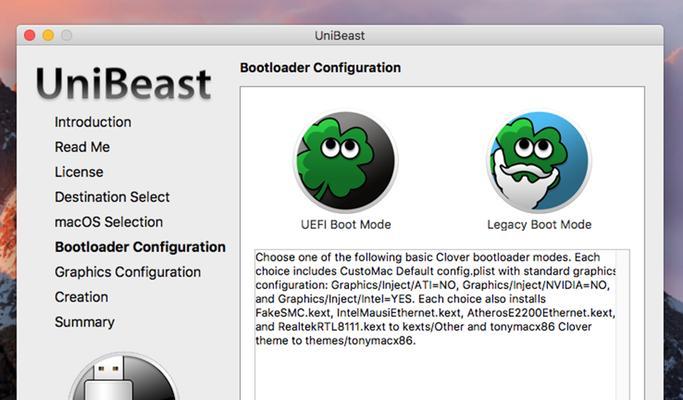The width and height of the screenshot is (683, 400).
Task: Select the bearded Legacy Boot Mode clover icon
Action: [x=539, y=161]
